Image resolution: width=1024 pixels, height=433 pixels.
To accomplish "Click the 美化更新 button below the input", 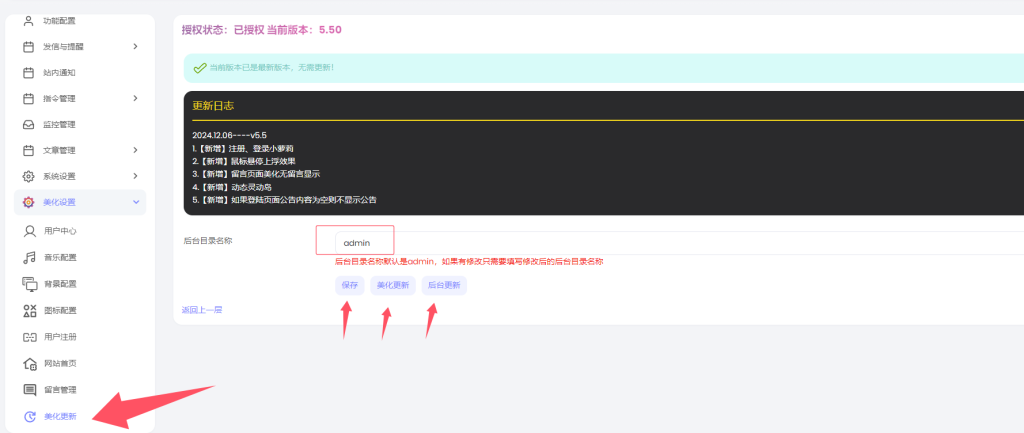I will tap(391, 285).
